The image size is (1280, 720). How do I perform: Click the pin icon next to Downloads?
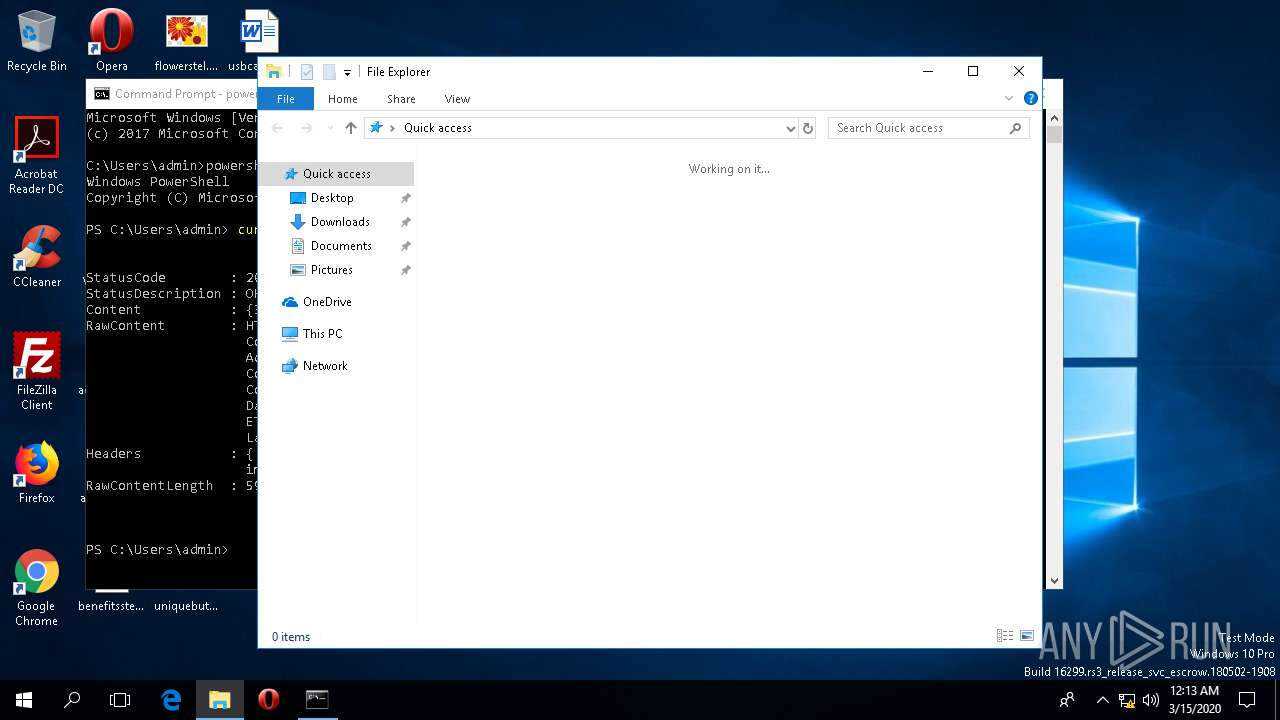tap(405, 222)
